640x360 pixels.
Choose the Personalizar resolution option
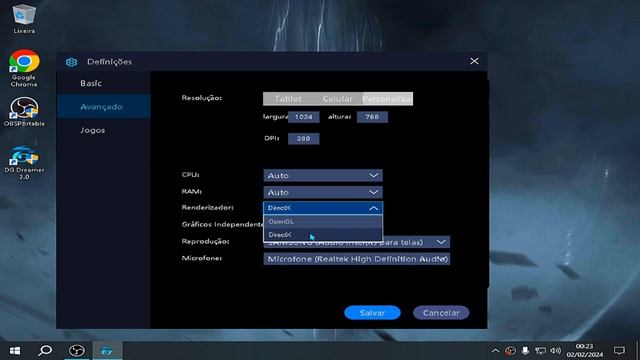tap(387, 99)
